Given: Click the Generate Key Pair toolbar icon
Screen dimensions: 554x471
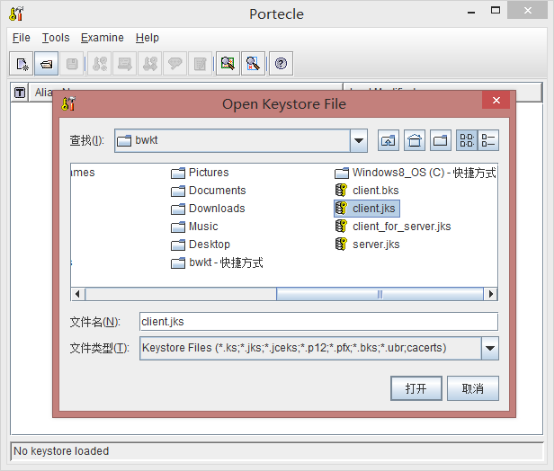Looking at the screenshot, I should [100, 64].
